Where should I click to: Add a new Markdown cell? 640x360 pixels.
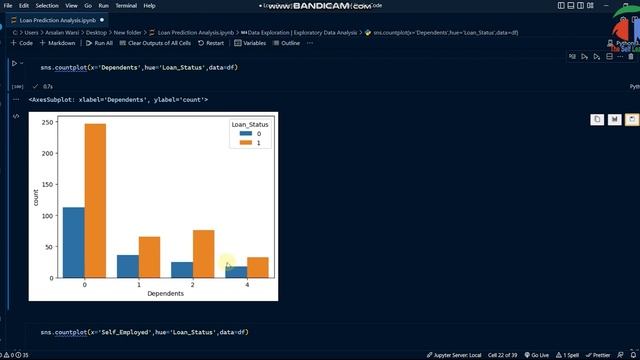point(58,43)
